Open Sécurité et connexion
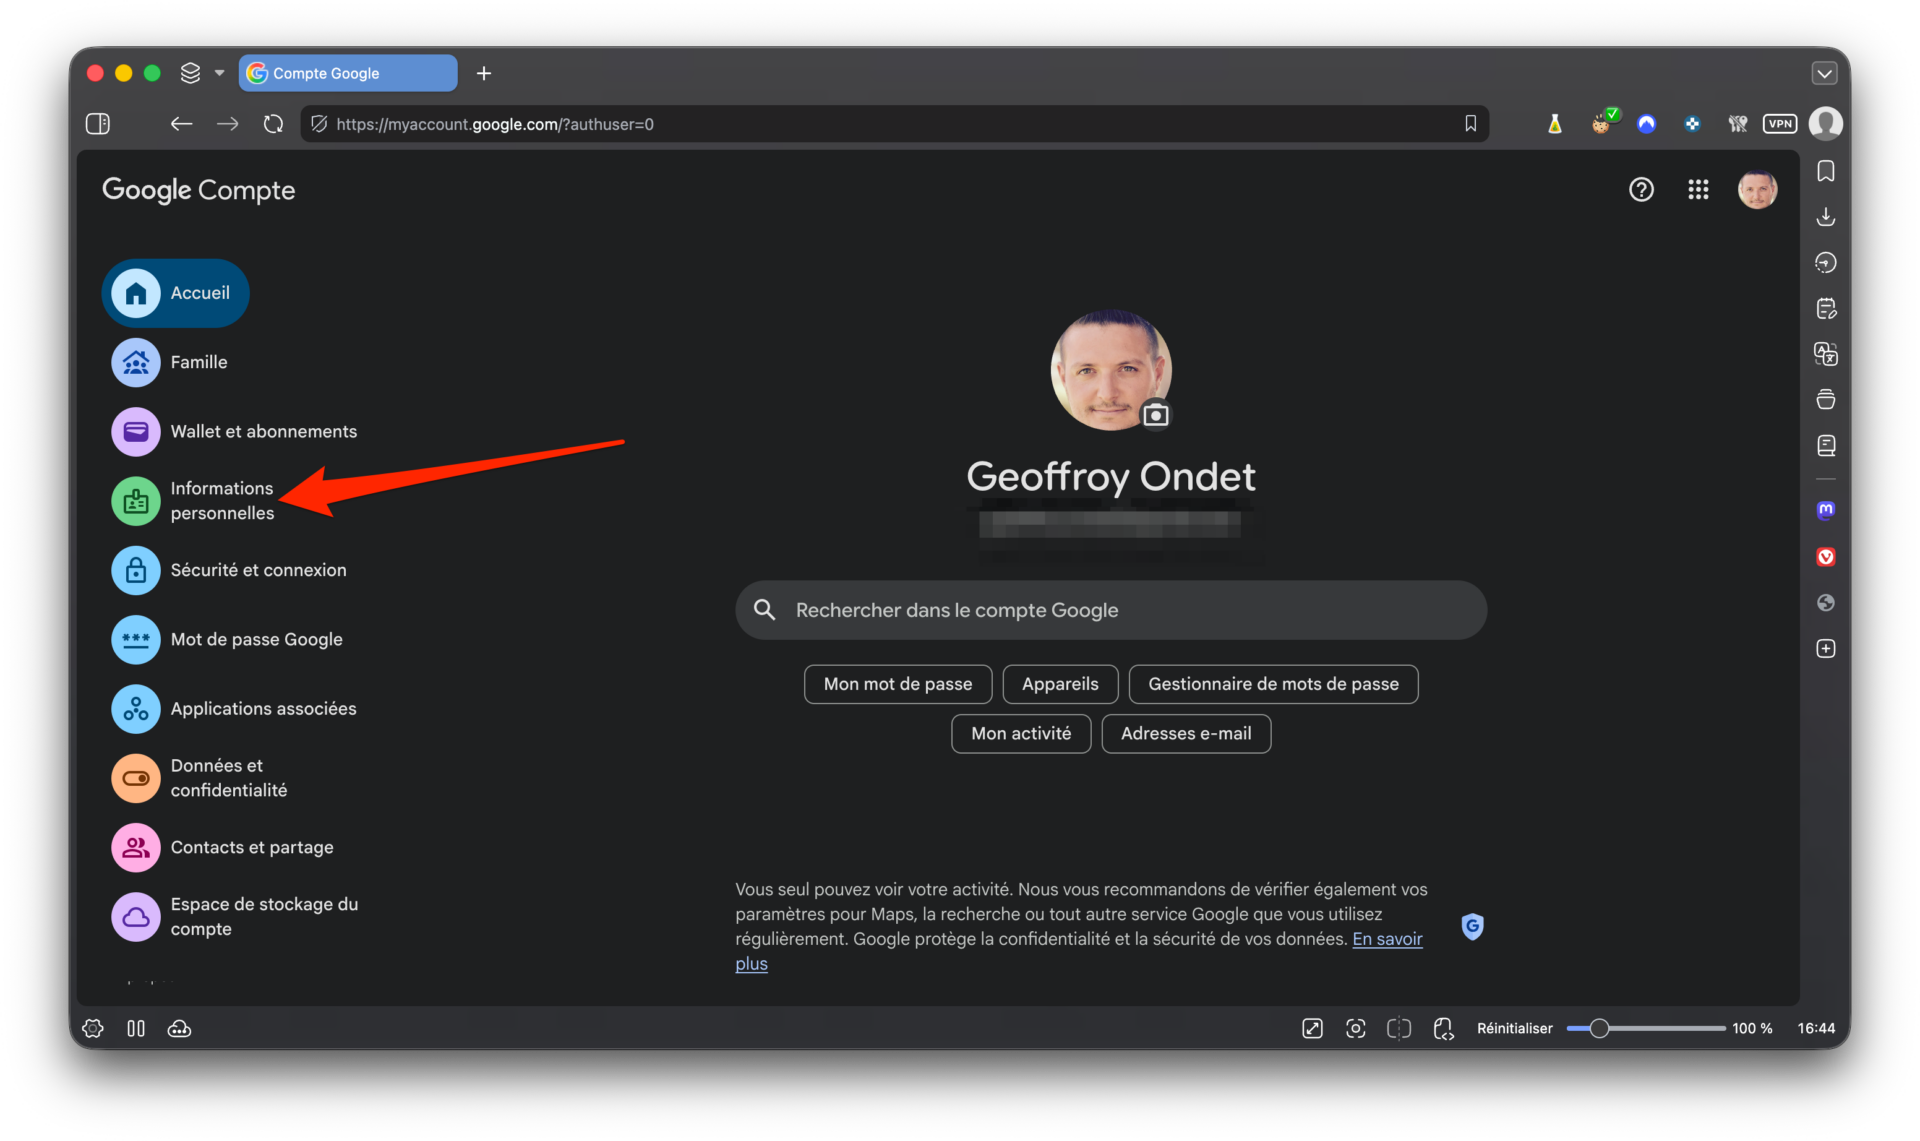 pos(230,570)
